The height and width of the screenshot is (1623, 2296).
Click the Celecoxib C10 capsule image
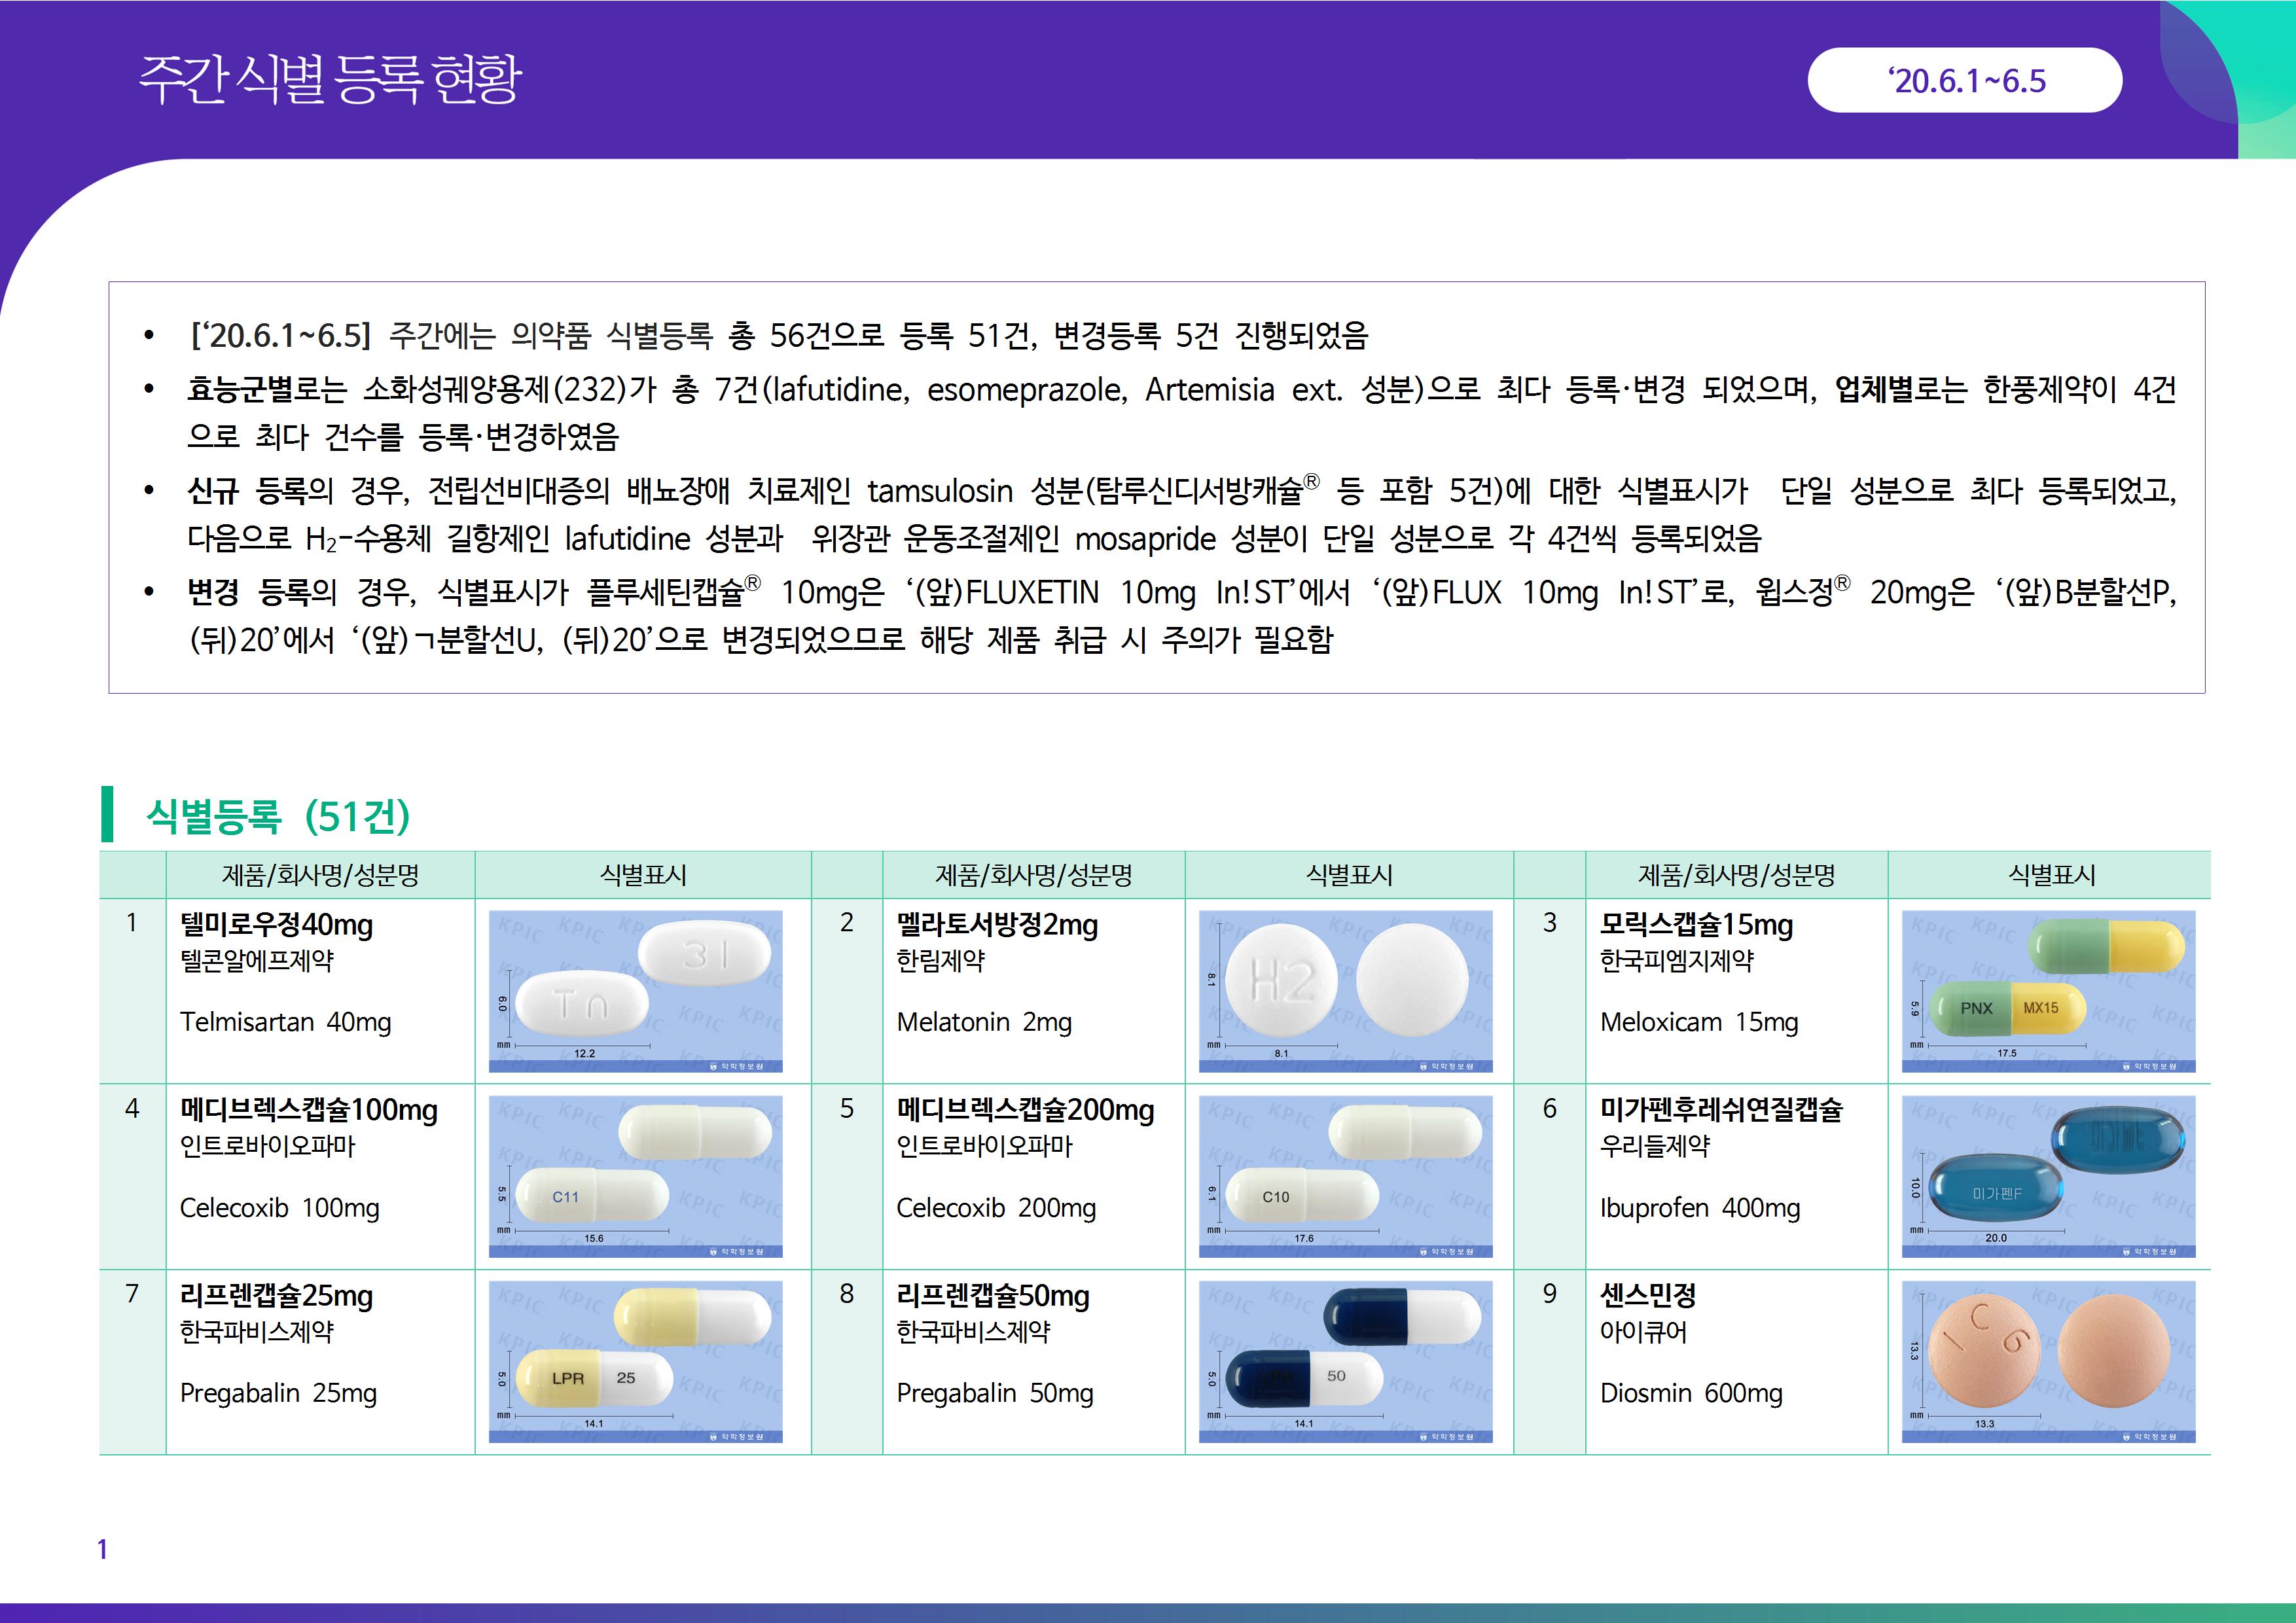[1345, 1176]
